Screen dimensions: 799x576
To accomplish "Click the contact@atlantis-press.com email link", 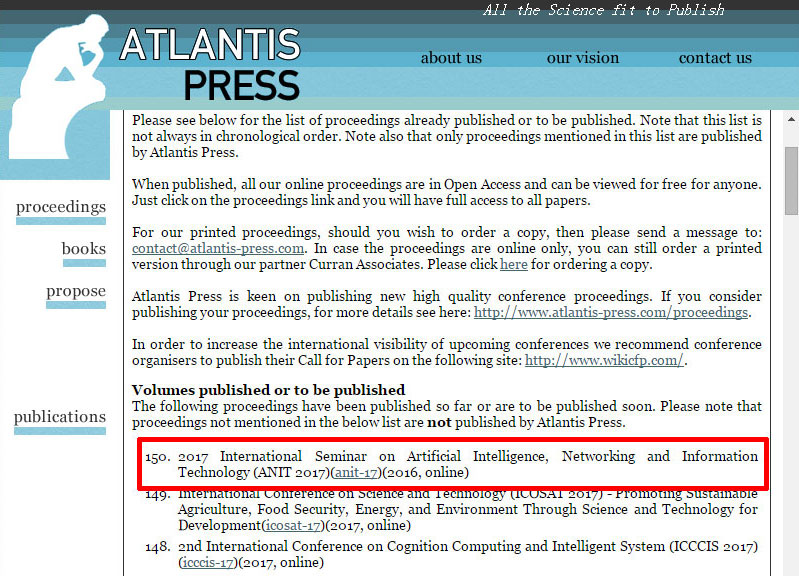I will click(218, 248).
